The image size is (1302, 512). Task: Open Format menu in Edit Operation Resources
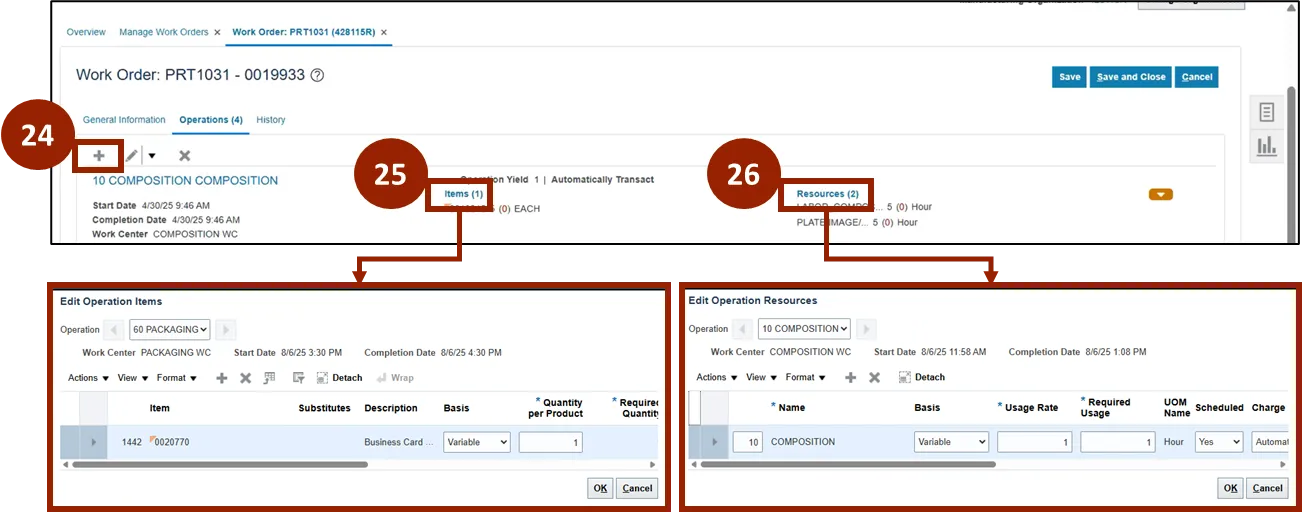tap(805, 377)
